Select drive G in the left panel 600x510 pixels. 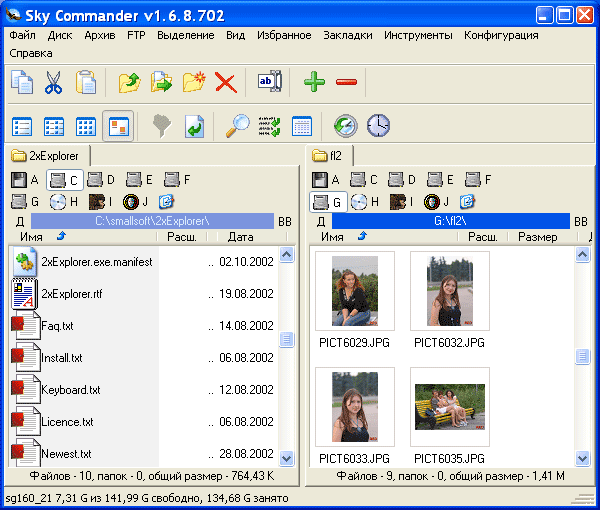click(x=24, y=202)
